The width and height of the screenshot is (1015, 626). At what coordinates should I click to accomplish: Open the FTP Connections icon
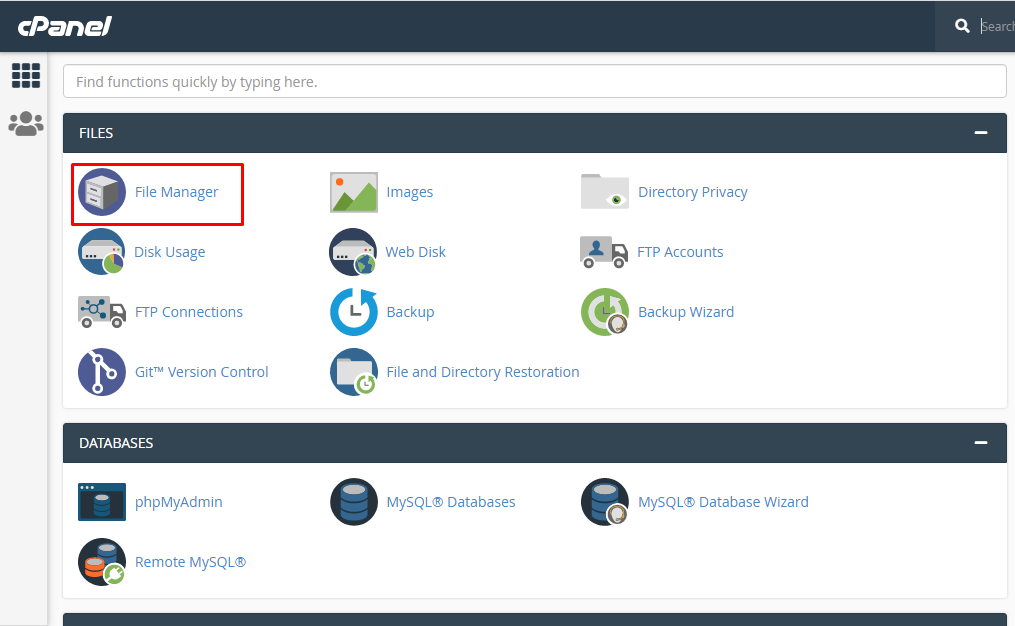pos(102,312)
